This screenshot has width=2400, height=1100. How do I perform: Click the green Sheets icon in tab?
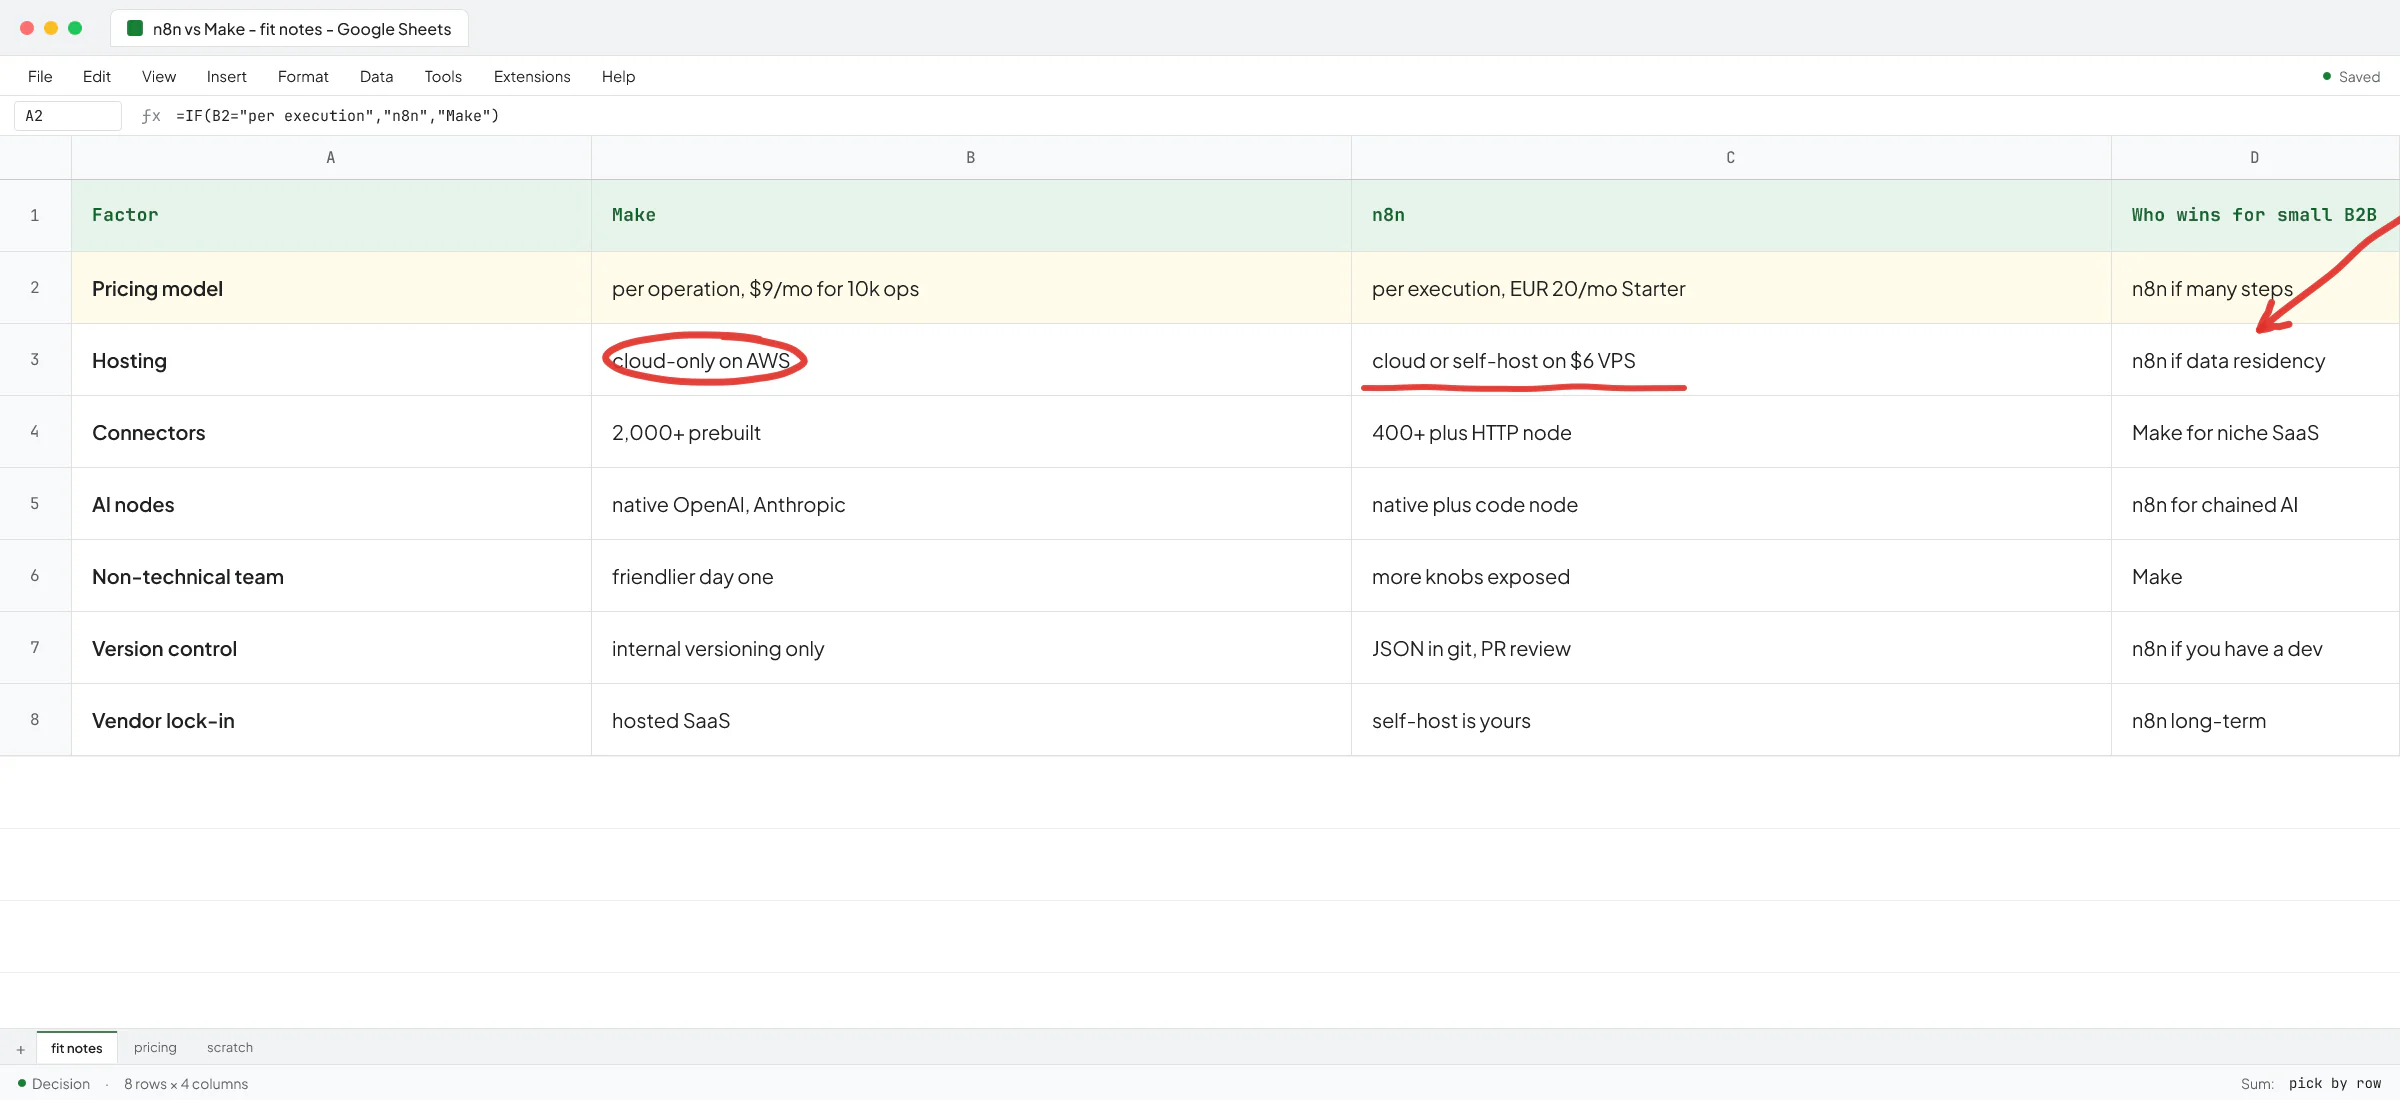(x=135, y=28)
